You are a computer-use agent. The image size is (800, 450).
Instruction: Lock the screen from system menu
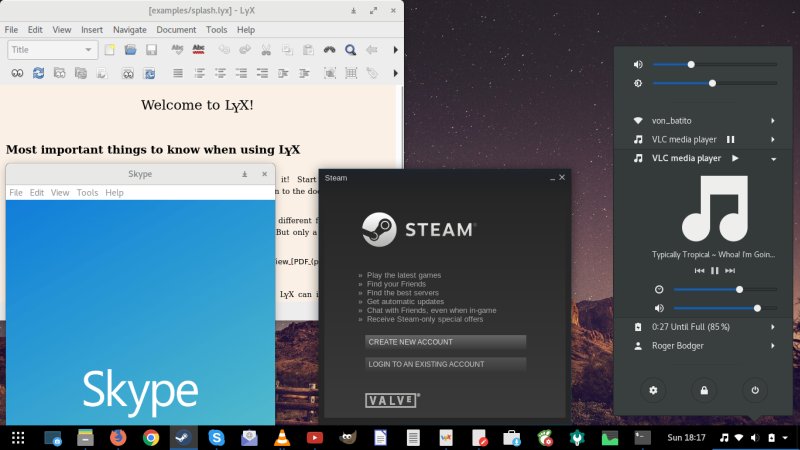(704, 390)
